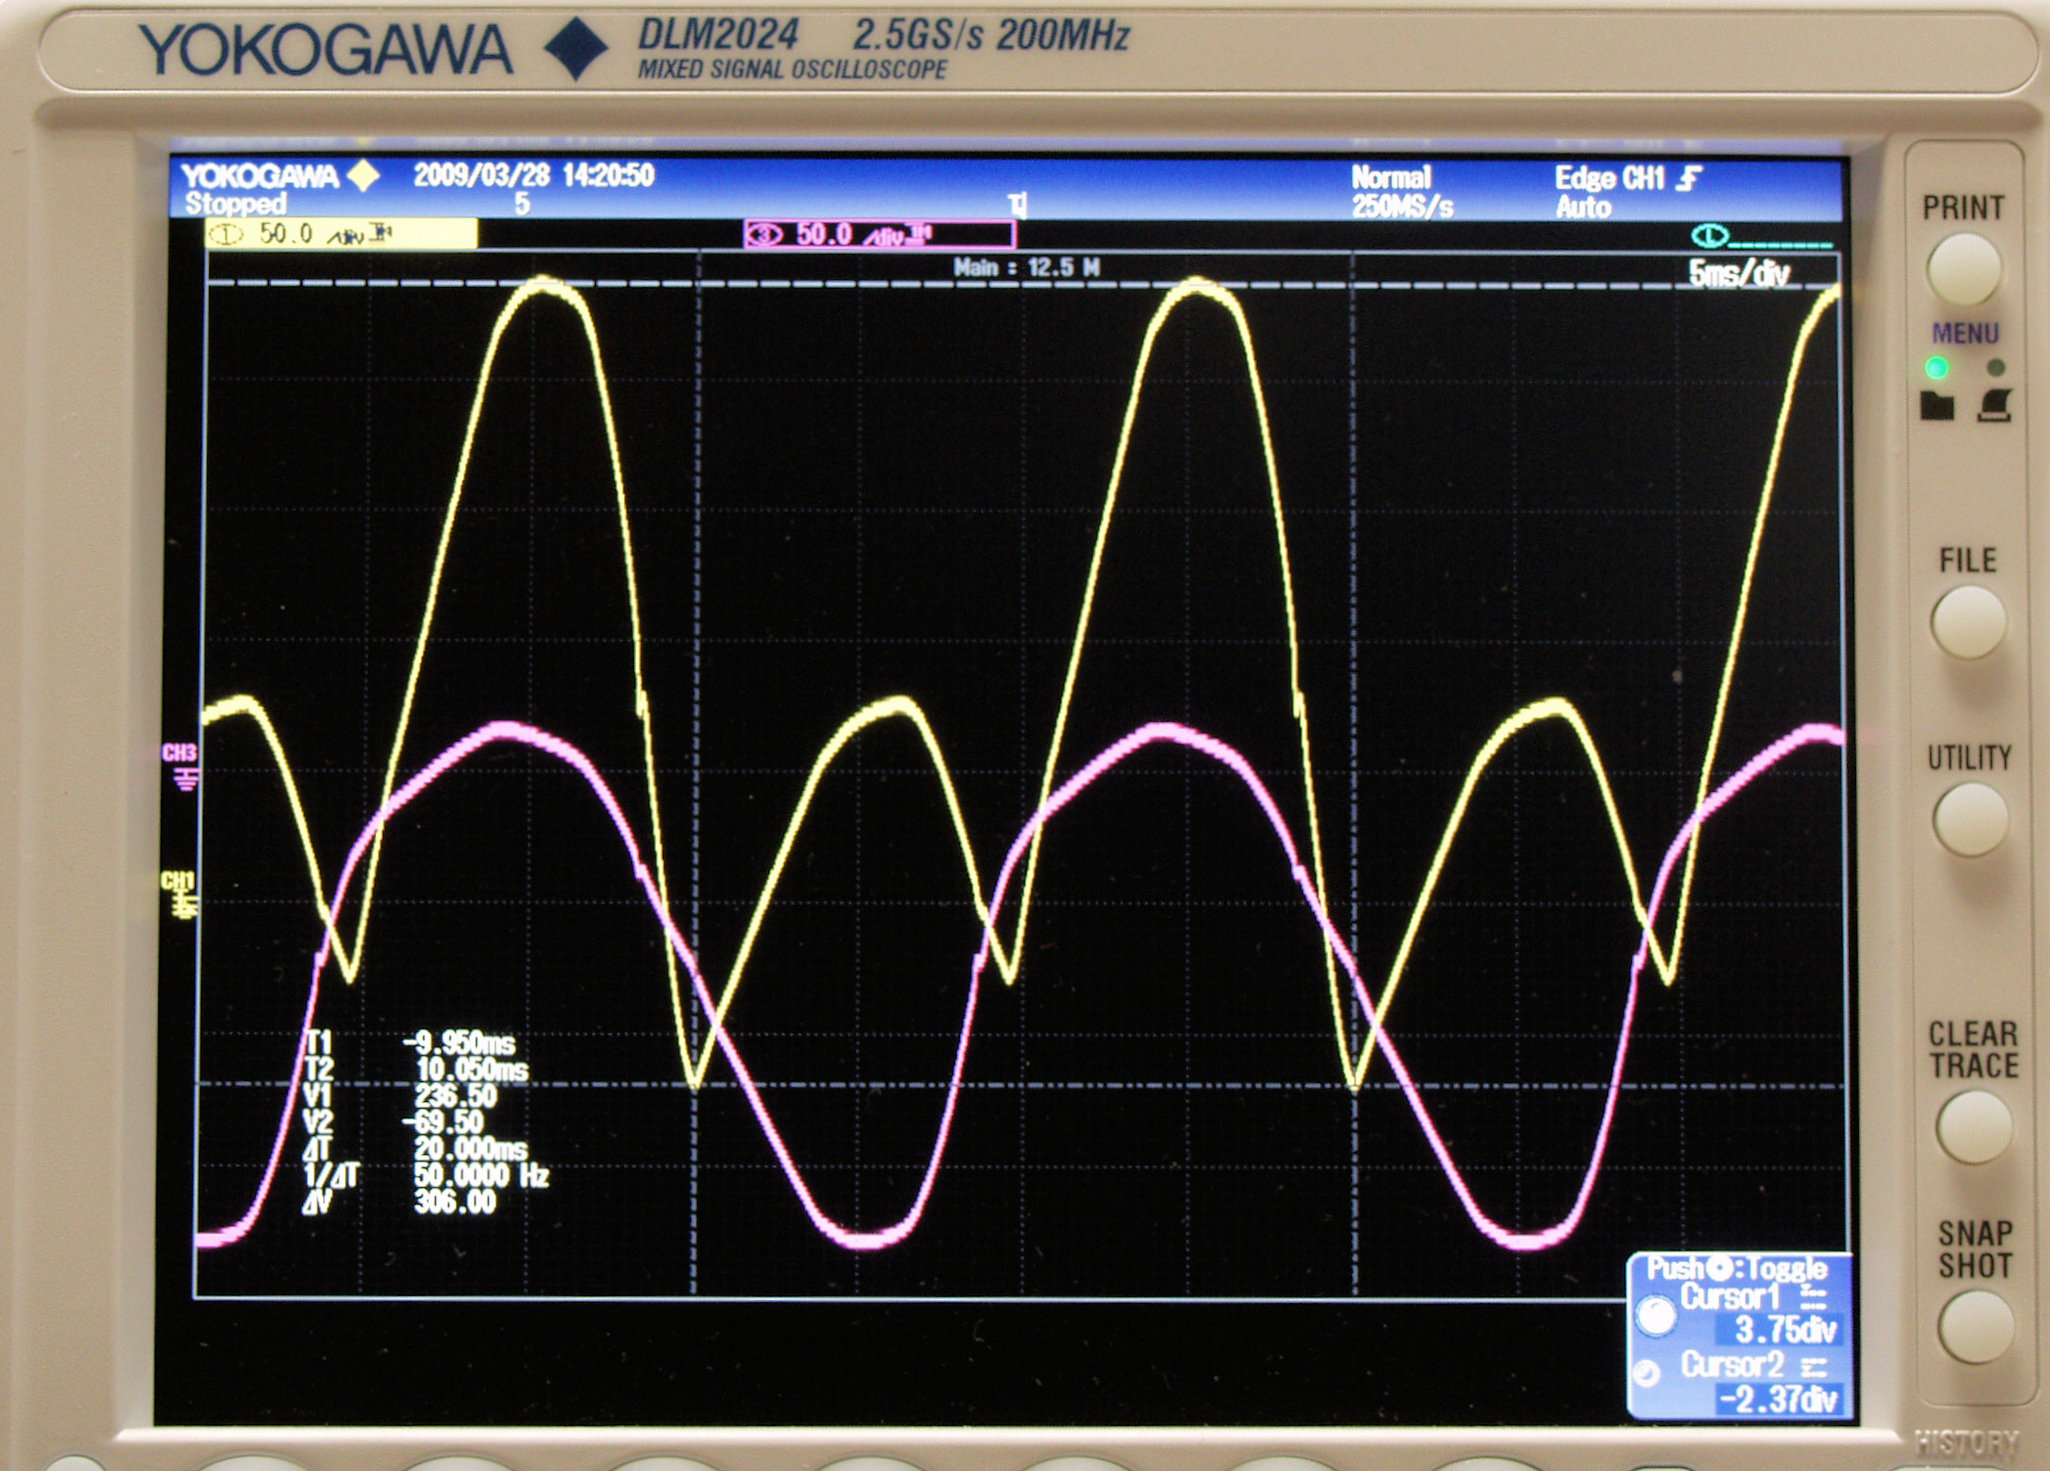Toggle the Push Toggle cursor selector

[x=1736, y=1269]
